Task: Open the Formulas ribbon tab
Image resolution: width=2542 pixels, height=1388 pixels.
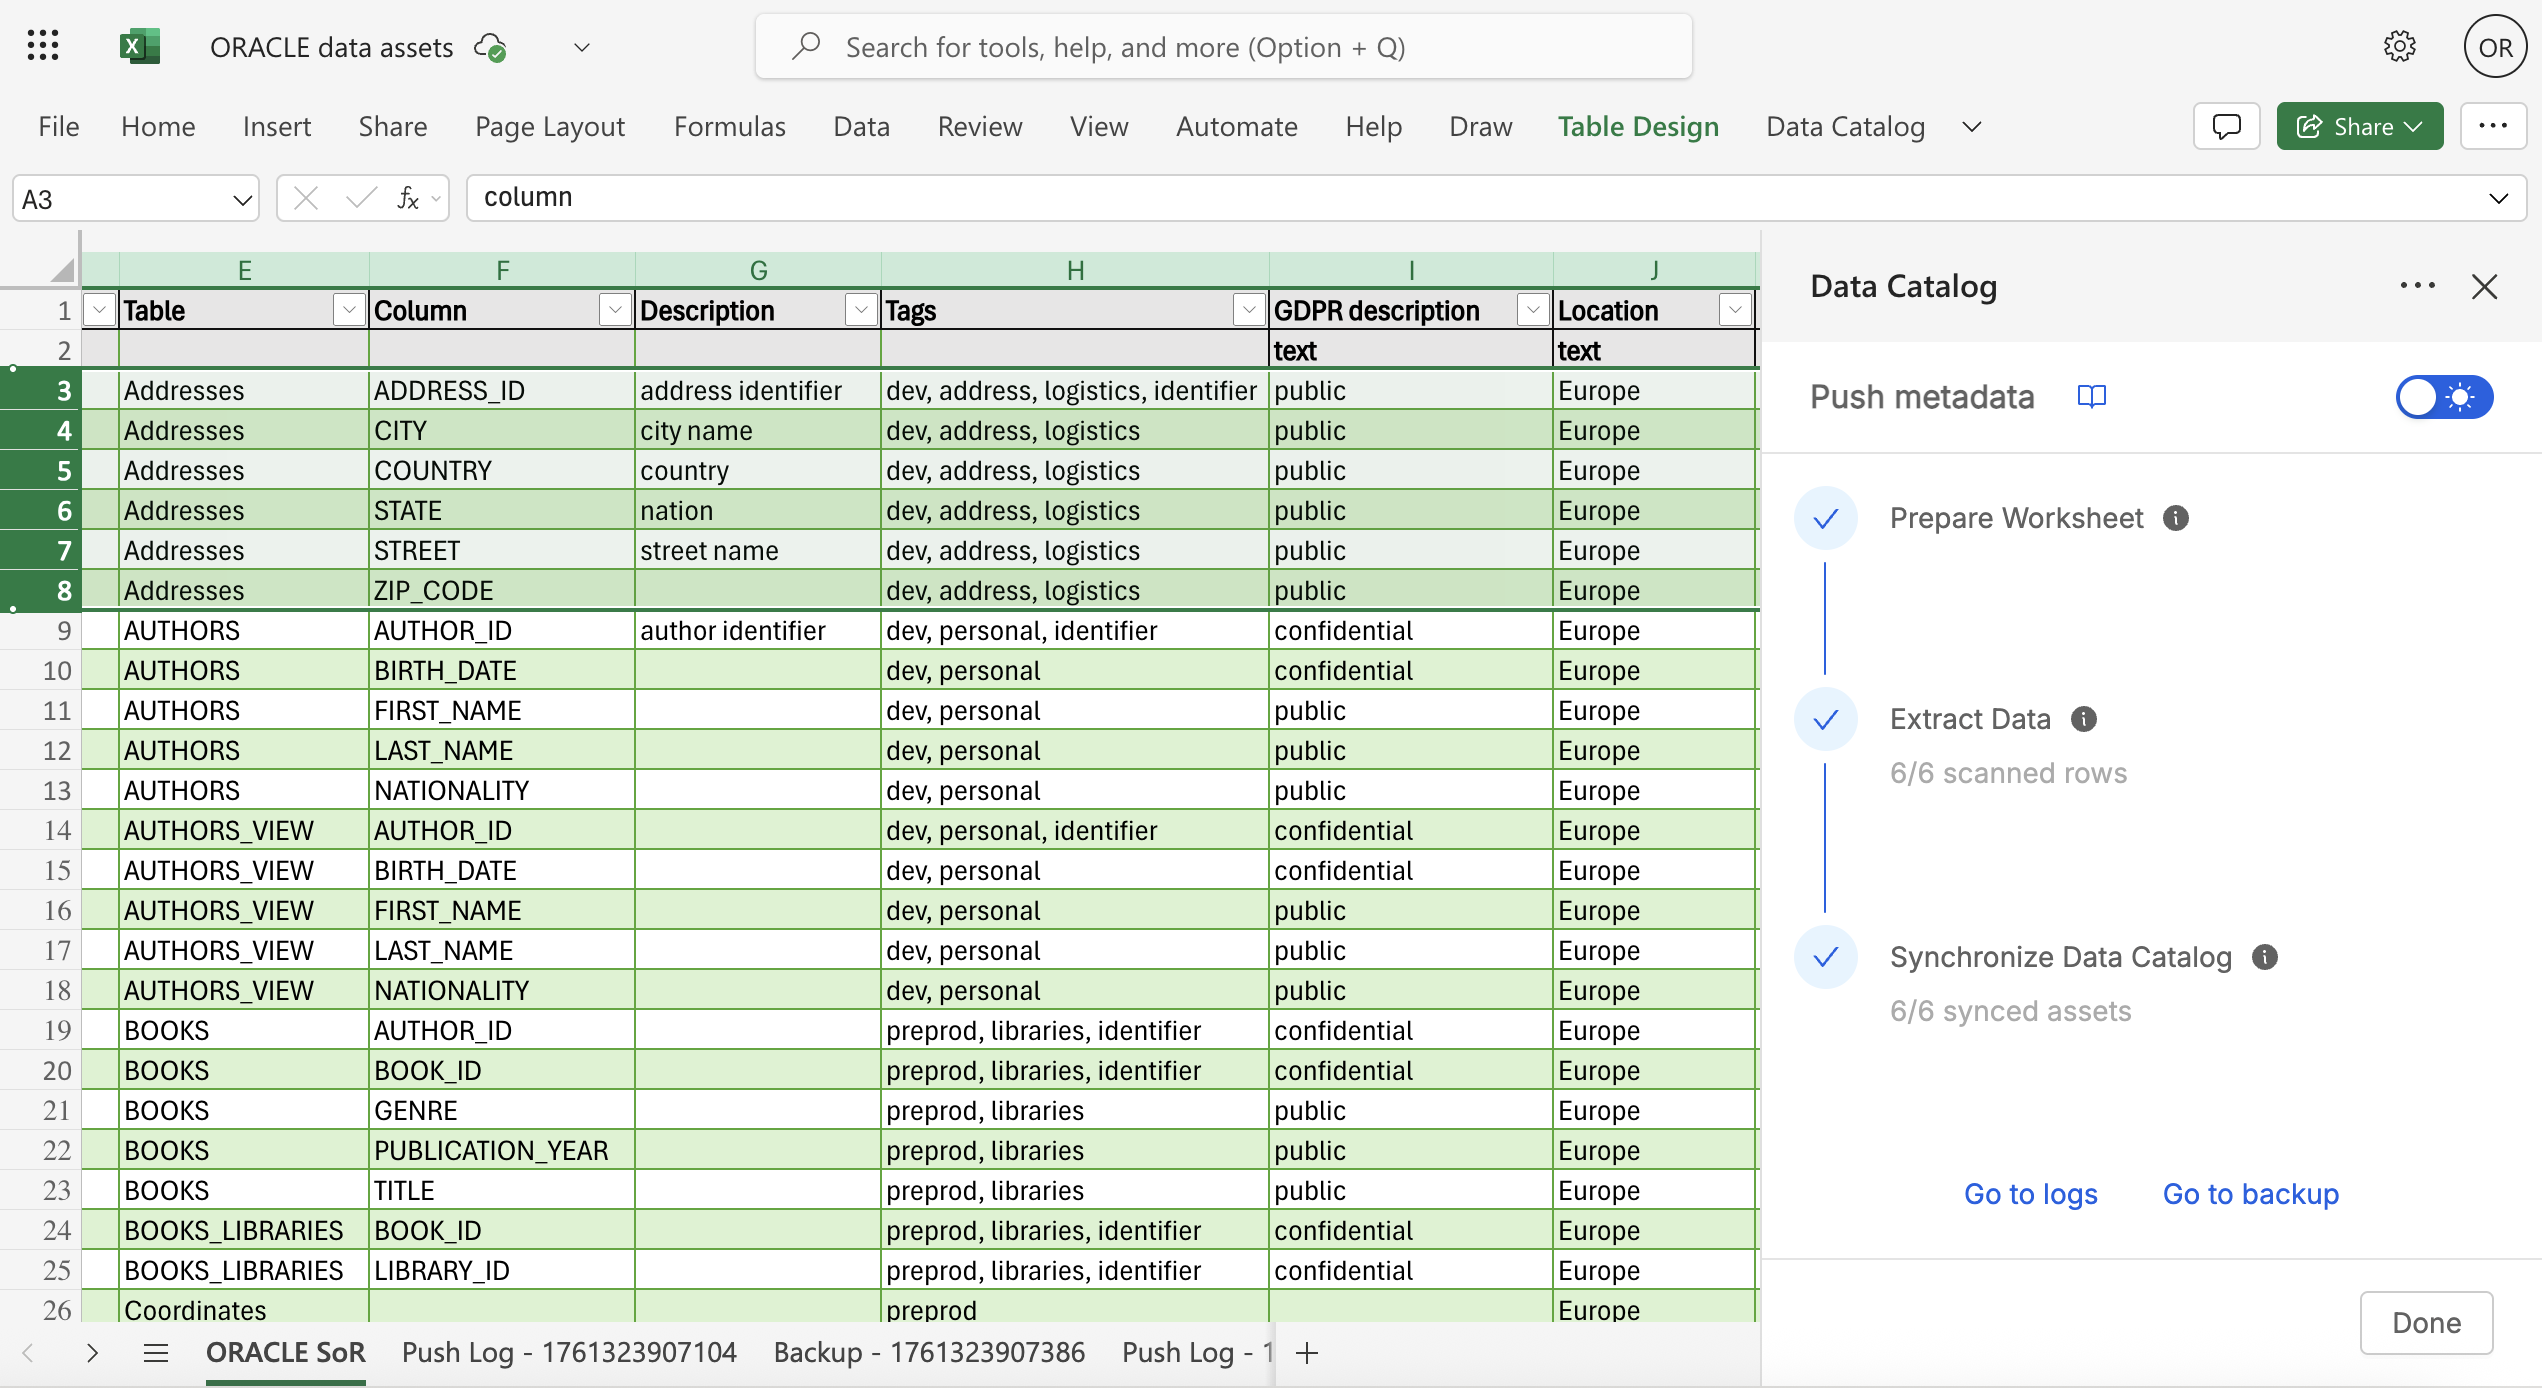Action: tap(729, 126)
